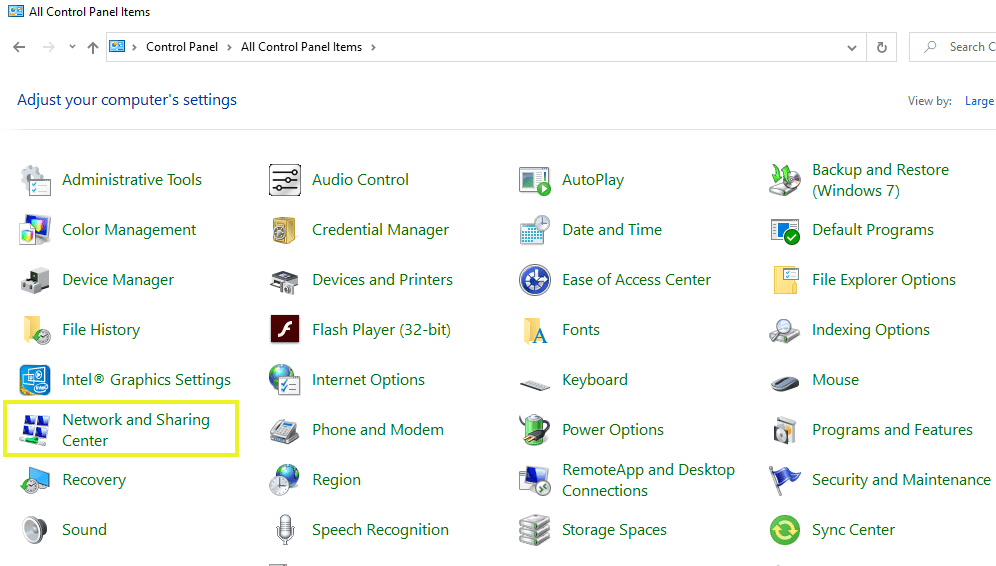Viewport: 996px width, 566px height.
Task: Open the Sound text link
Action: [x=84, y=530]
